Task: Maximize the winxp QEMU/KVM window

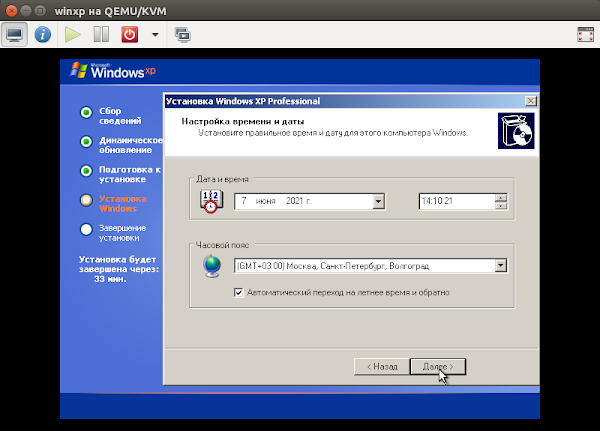Action: [x=40, y=11]
